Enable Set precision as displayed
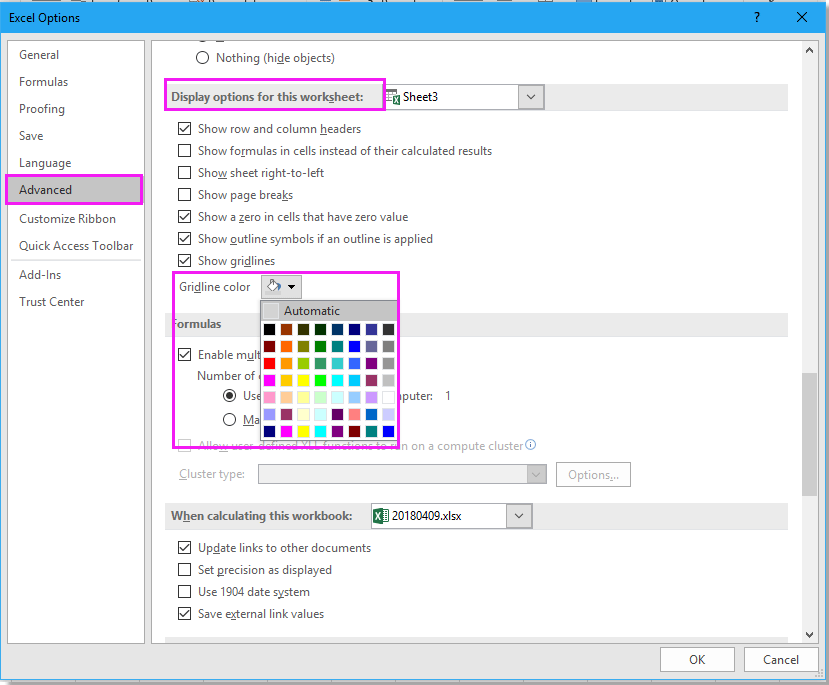This screenshot has width=829, height=685. [184, 570]
